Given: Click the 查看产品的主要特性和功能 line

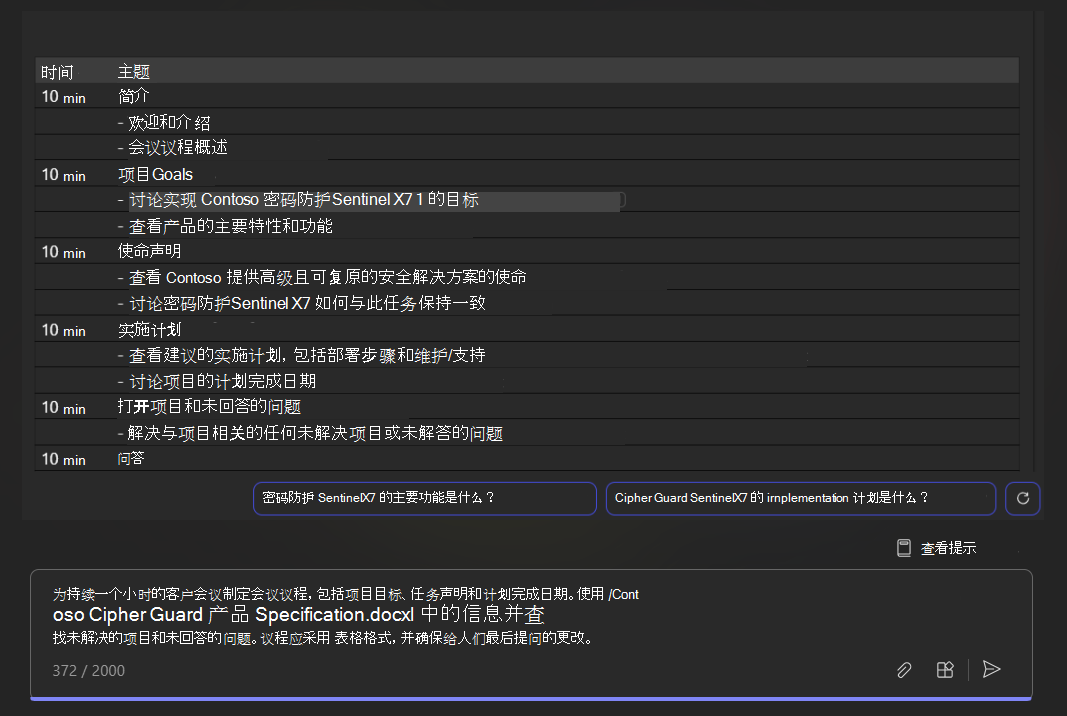Looking at the screenshot, I should pos(225,225).
